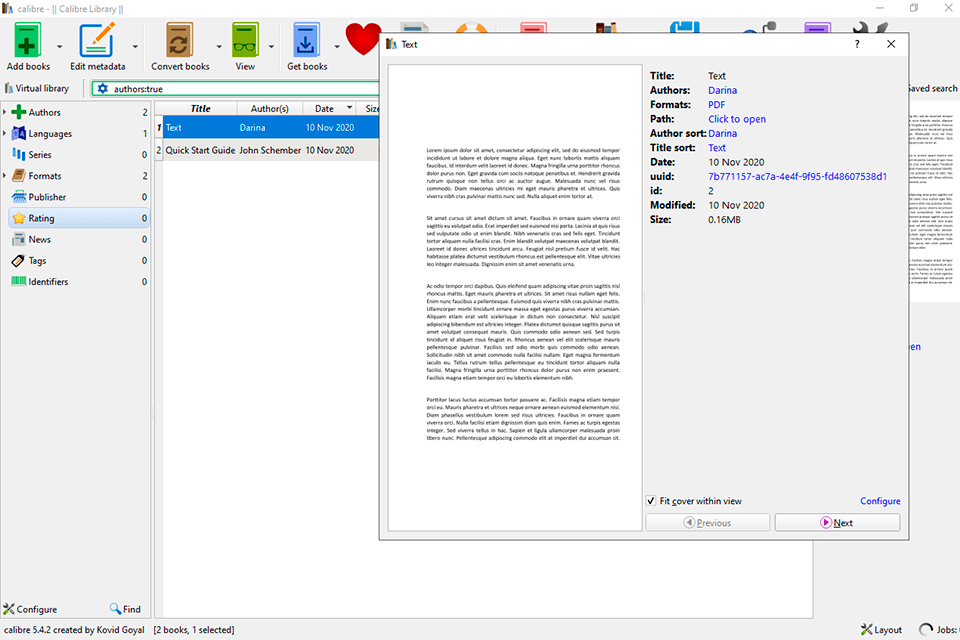Click the Next button in dialog
The image size is (960, 640).
pyautogui.click(x=837, y=523)
